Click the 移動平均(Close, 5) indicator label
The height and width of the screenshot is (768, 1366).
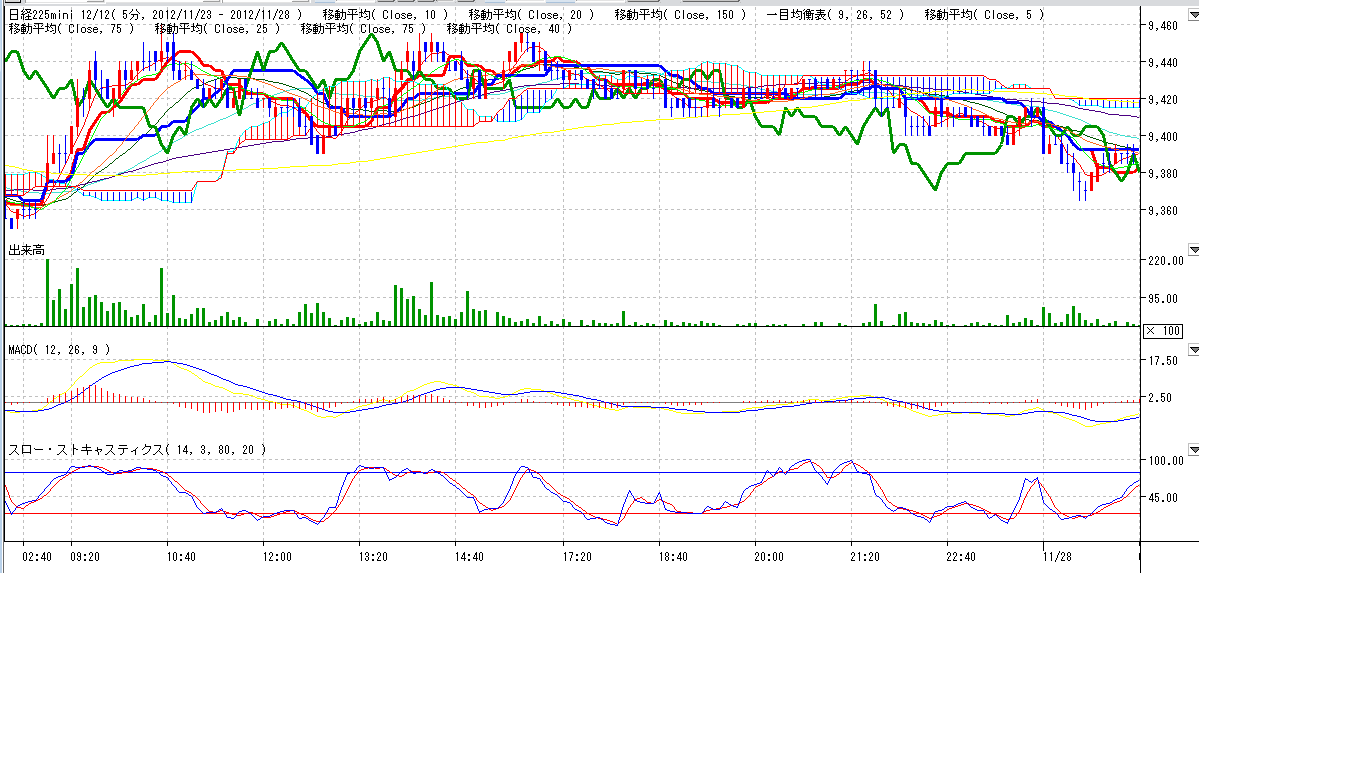pos(984,14)
